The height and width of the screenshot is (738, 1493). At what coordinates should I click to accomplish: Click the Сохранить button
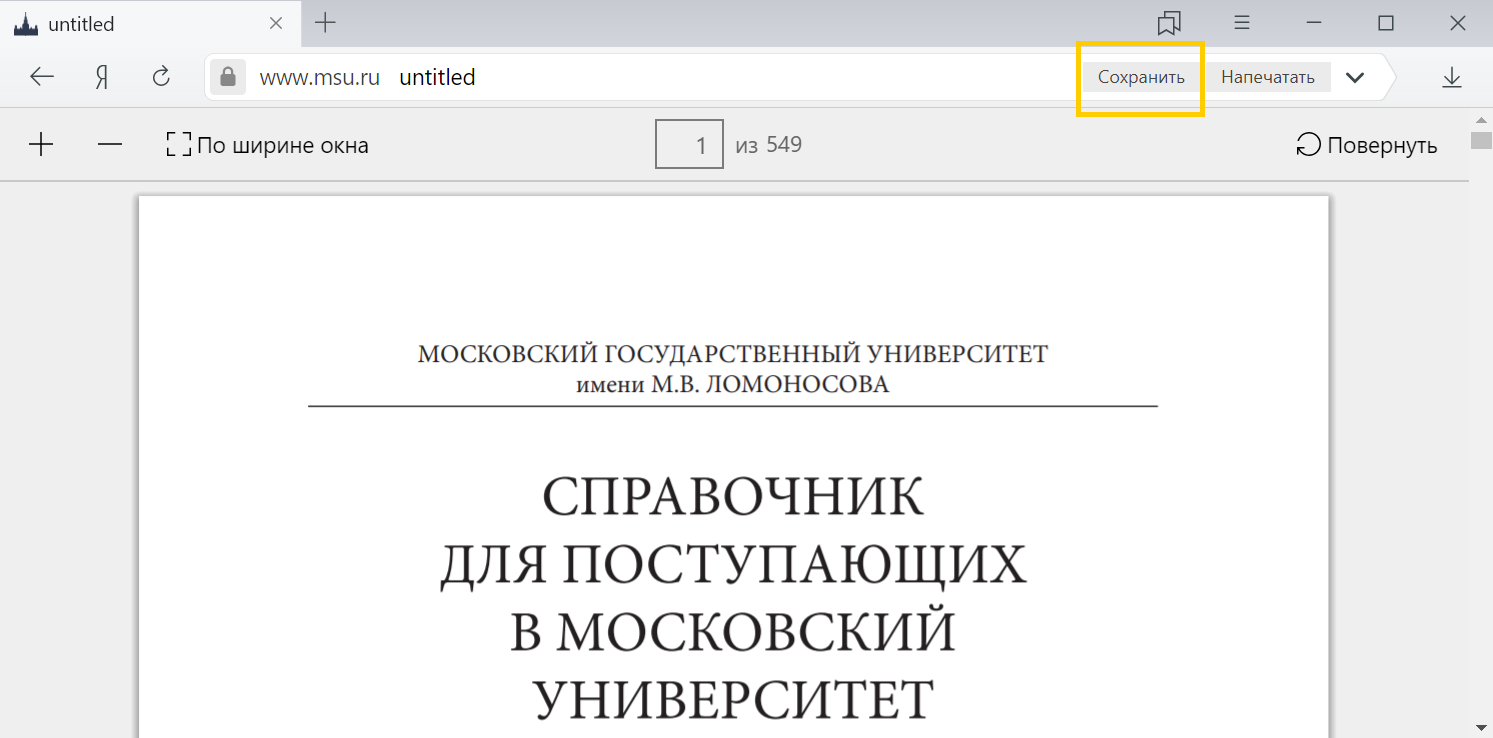point(1141,77)
